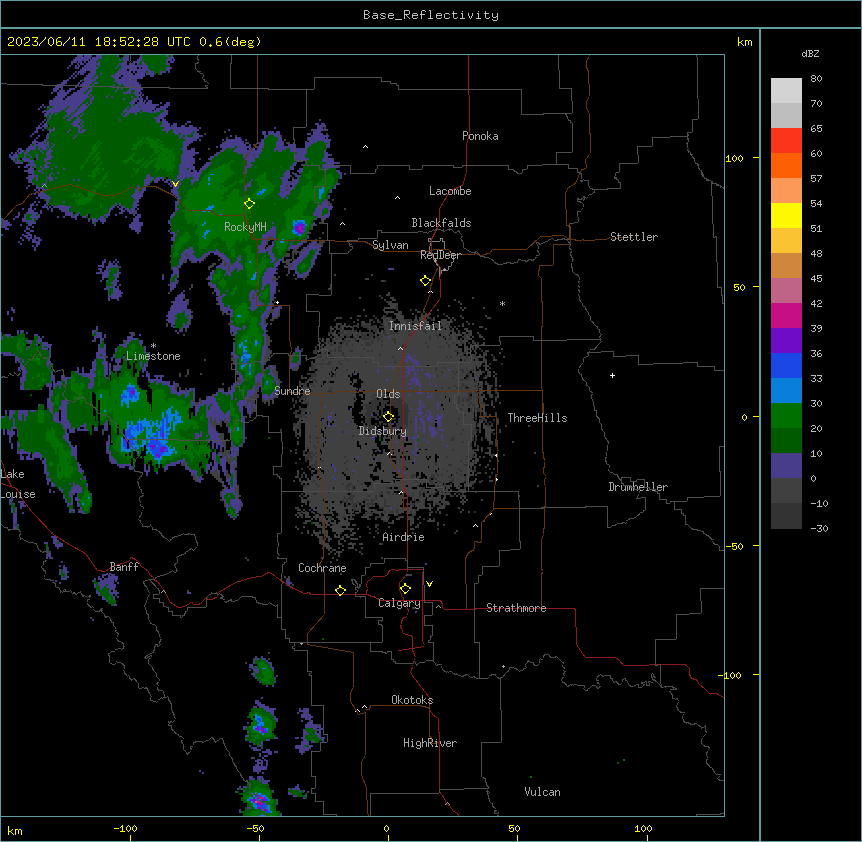This screenshot has width=862, height=842.
Task: Click the dBZ legend heading
Action: [810, 53]
